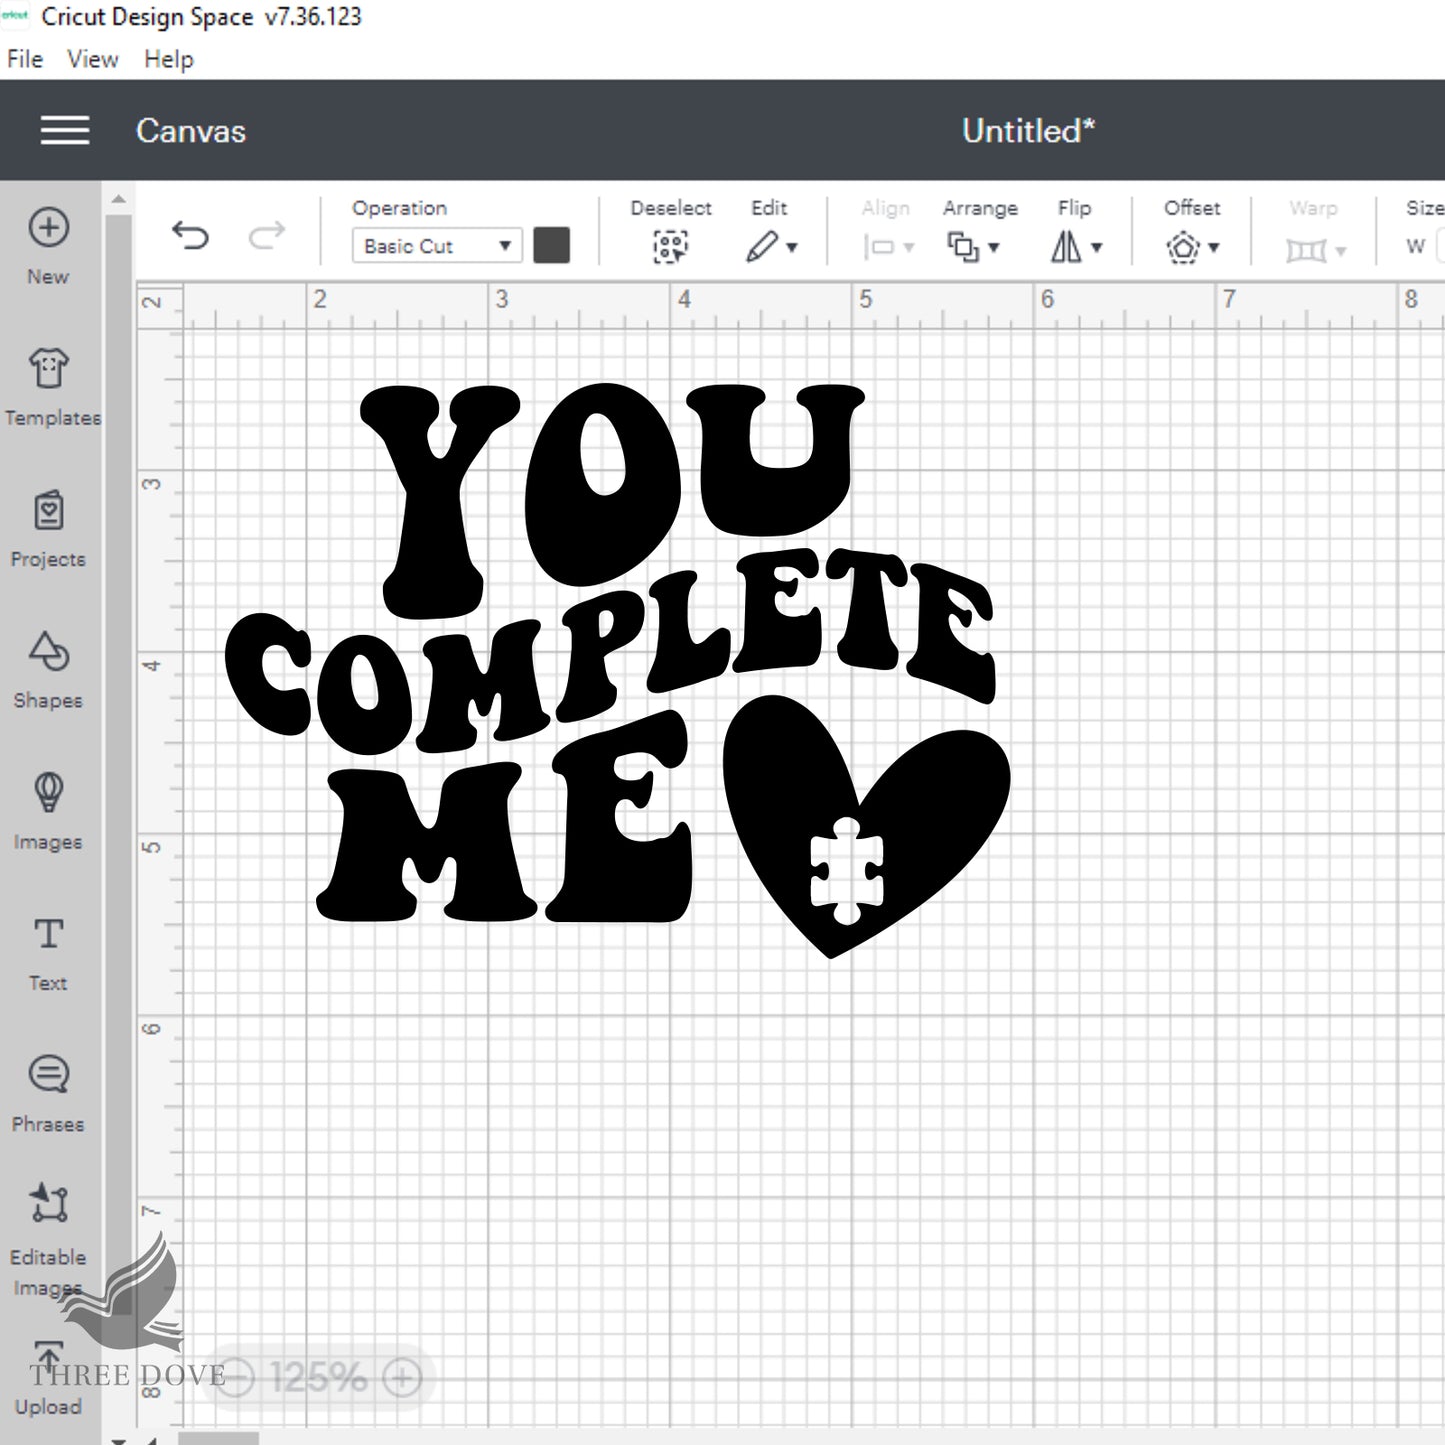Open the File menu

pos(25,59)
